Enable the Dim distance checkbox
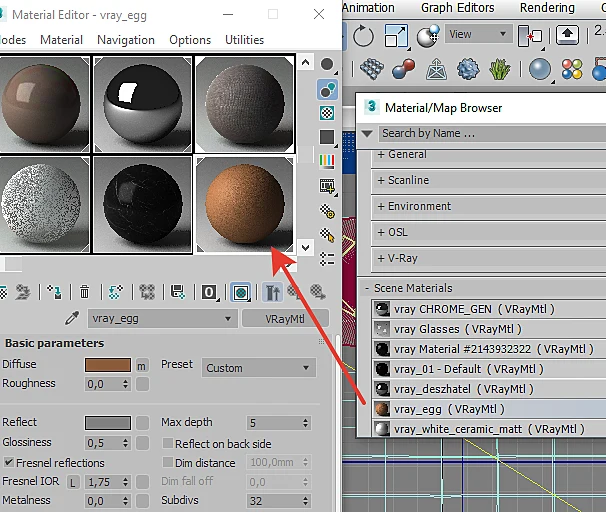Viewport: 606px width, 512px height. [x=168, y=462]
